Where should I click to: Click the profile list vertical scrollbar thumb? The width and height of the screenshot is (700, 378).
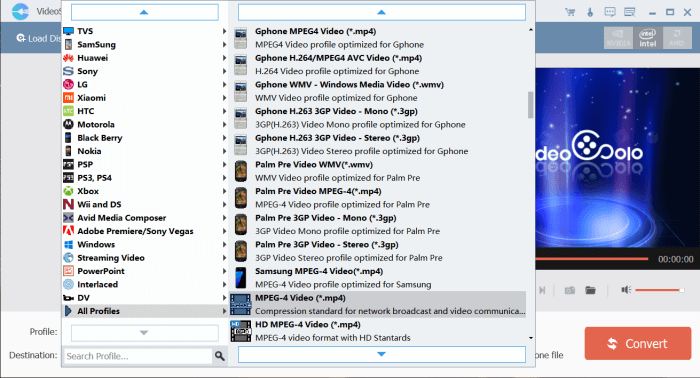coord(530,105)
